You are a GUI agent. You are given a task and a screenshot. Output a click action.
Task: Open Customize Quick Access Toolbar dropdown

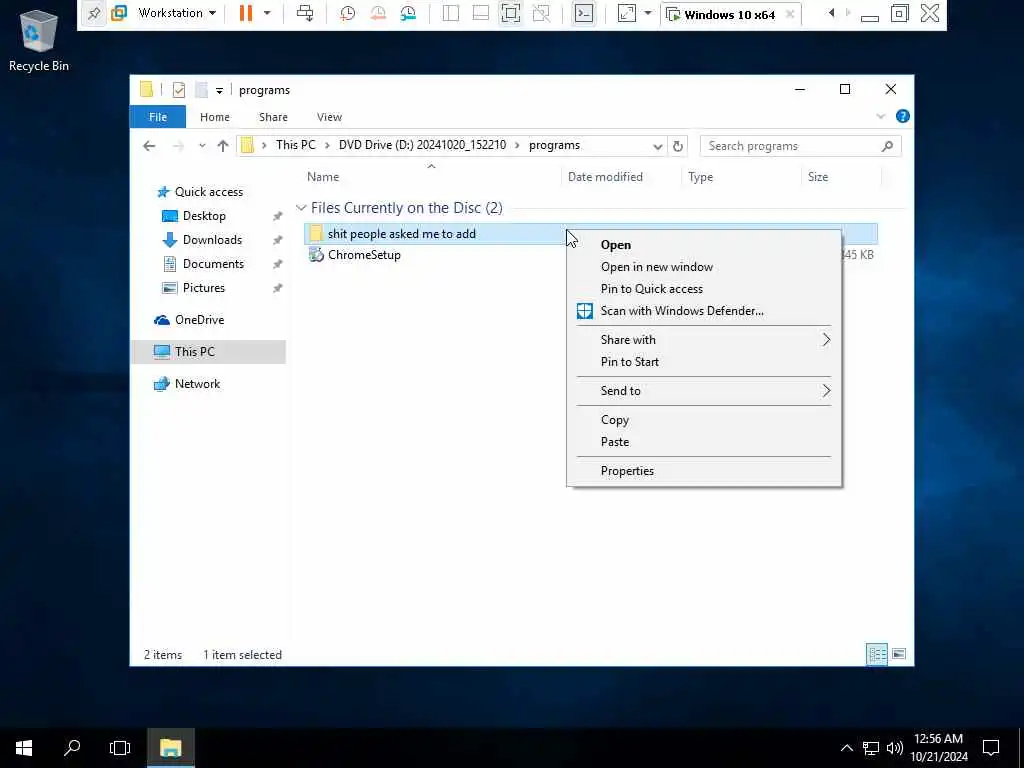click(219, 90)
